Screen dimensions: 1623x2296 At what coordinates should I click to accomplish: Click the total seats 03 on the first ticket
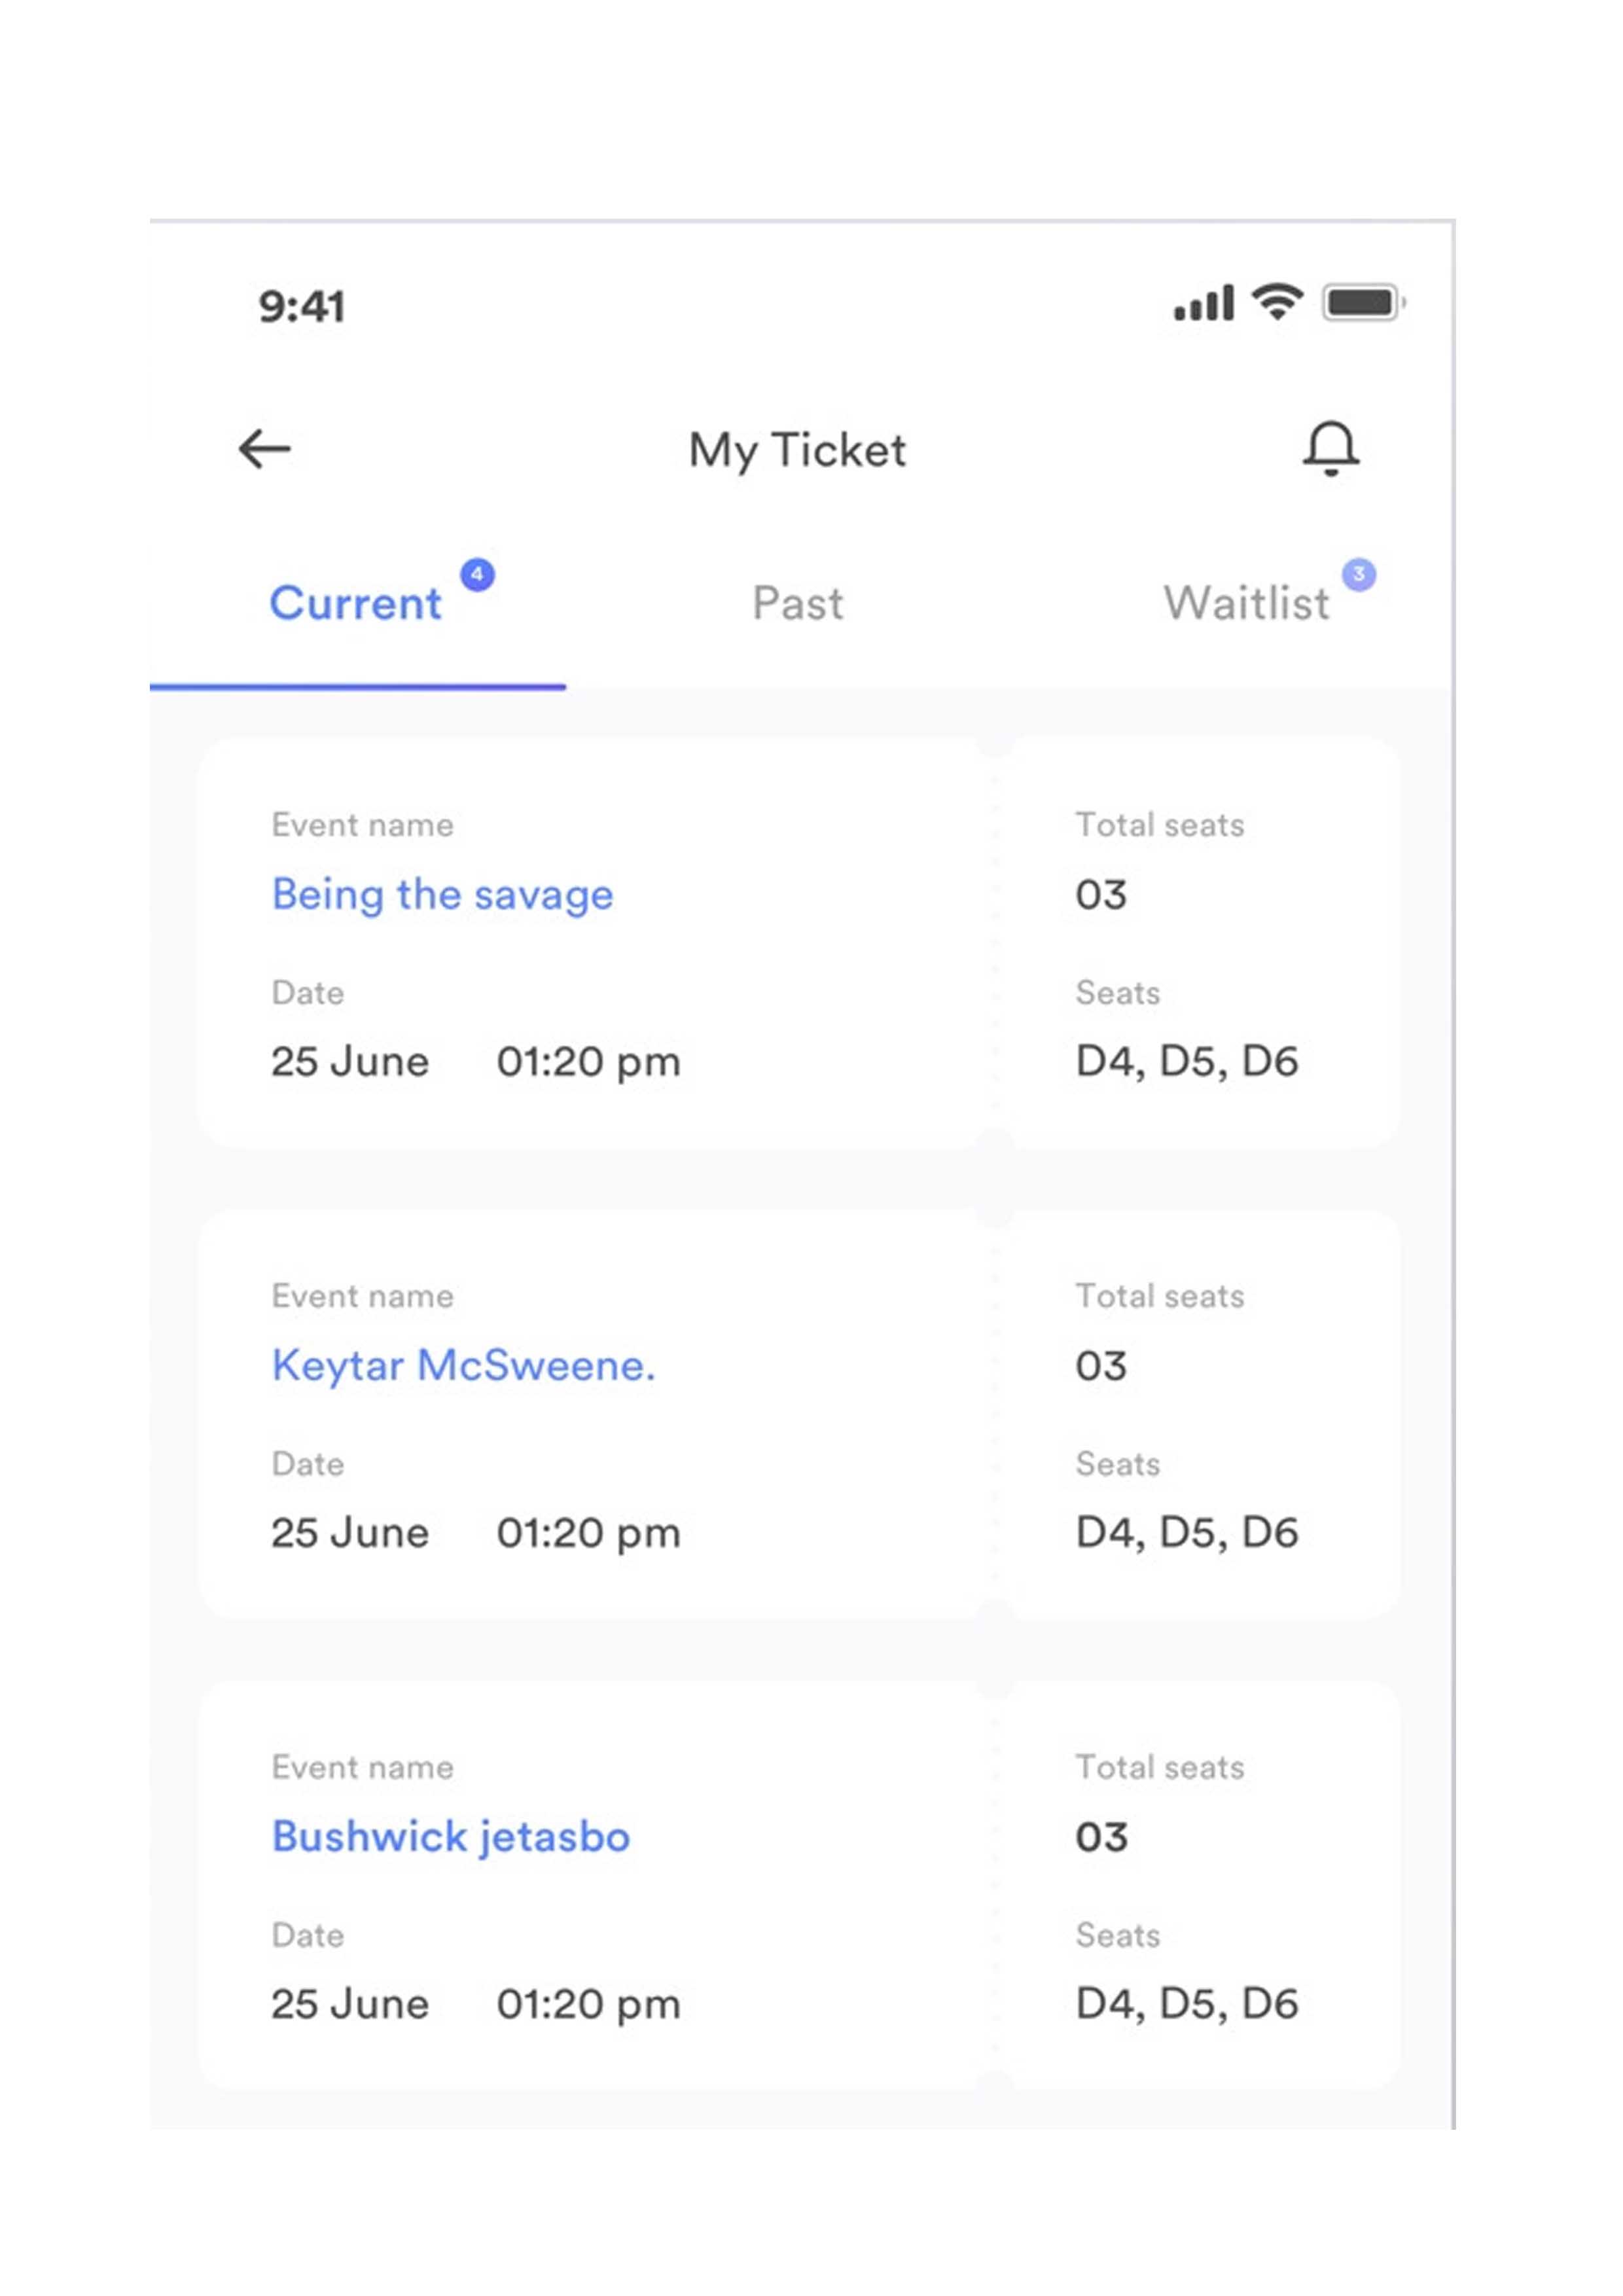[1101, 894]
